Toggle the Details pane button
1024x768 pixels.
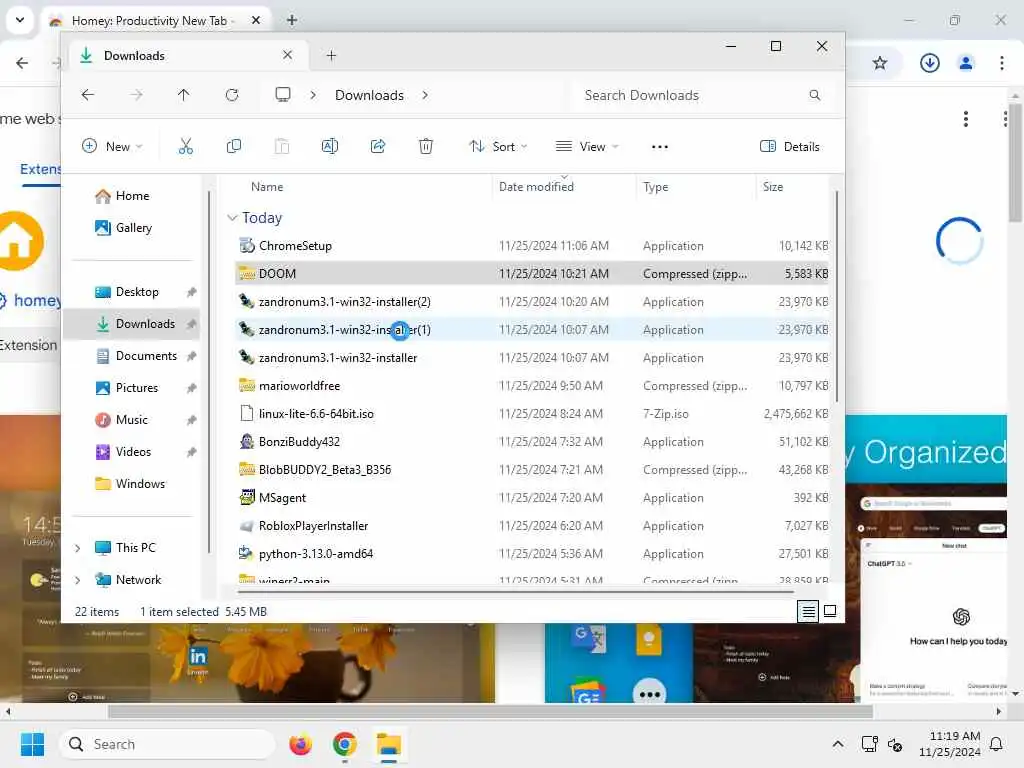(x=790, y=146)
